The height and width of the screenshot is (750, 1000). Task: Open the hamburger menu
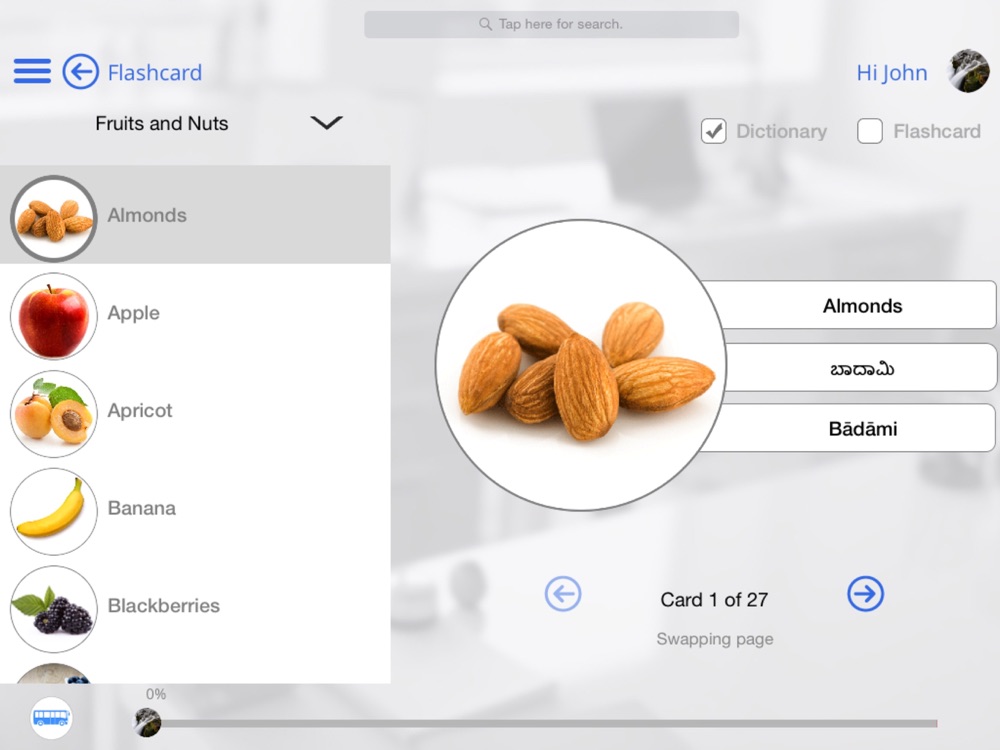tap(33, 71)
